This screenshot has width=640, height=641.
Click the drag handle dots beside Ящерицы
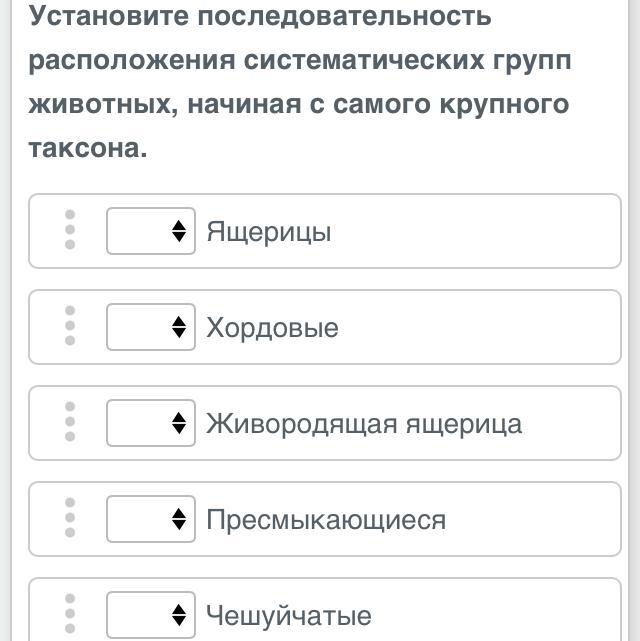(70, 229)
